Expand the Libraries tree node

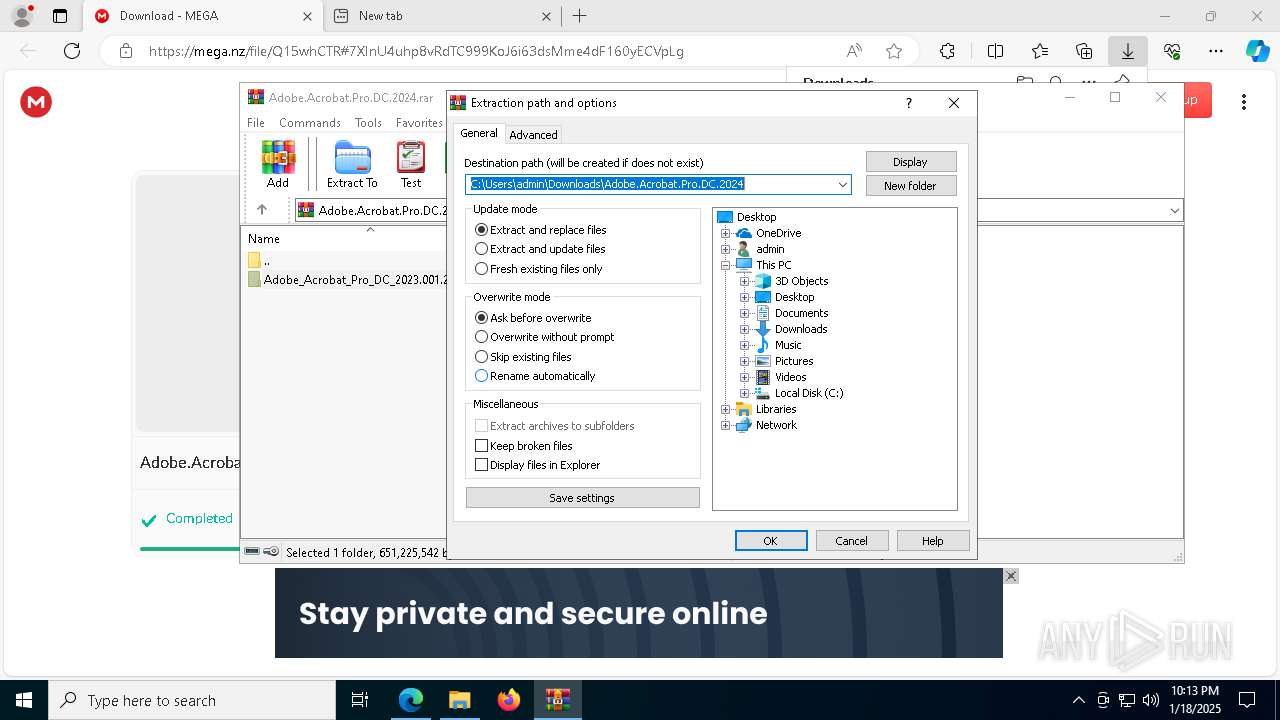[x=726, y=409]
